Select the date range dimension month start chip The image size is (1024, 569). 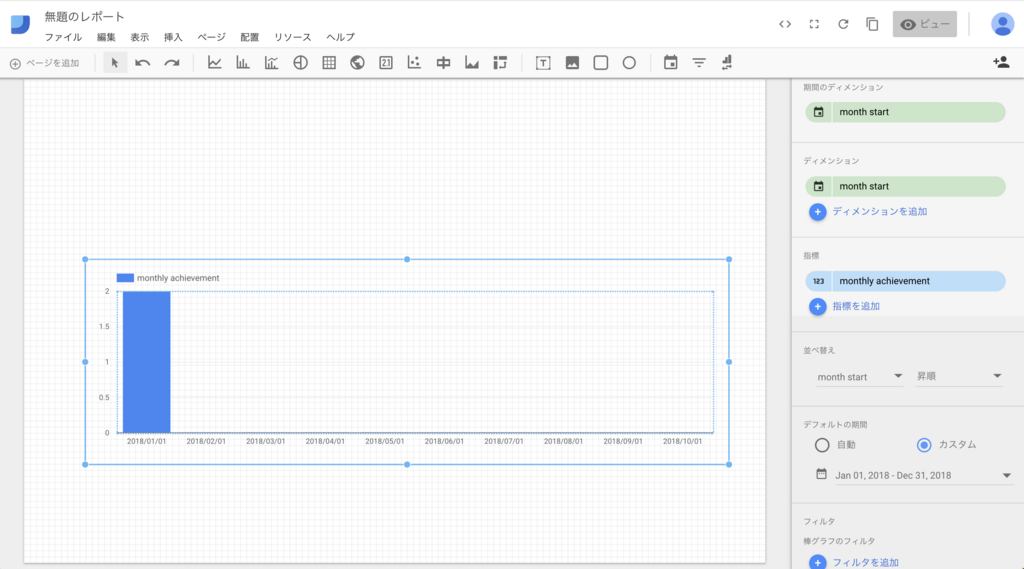(x=905, y=112)
